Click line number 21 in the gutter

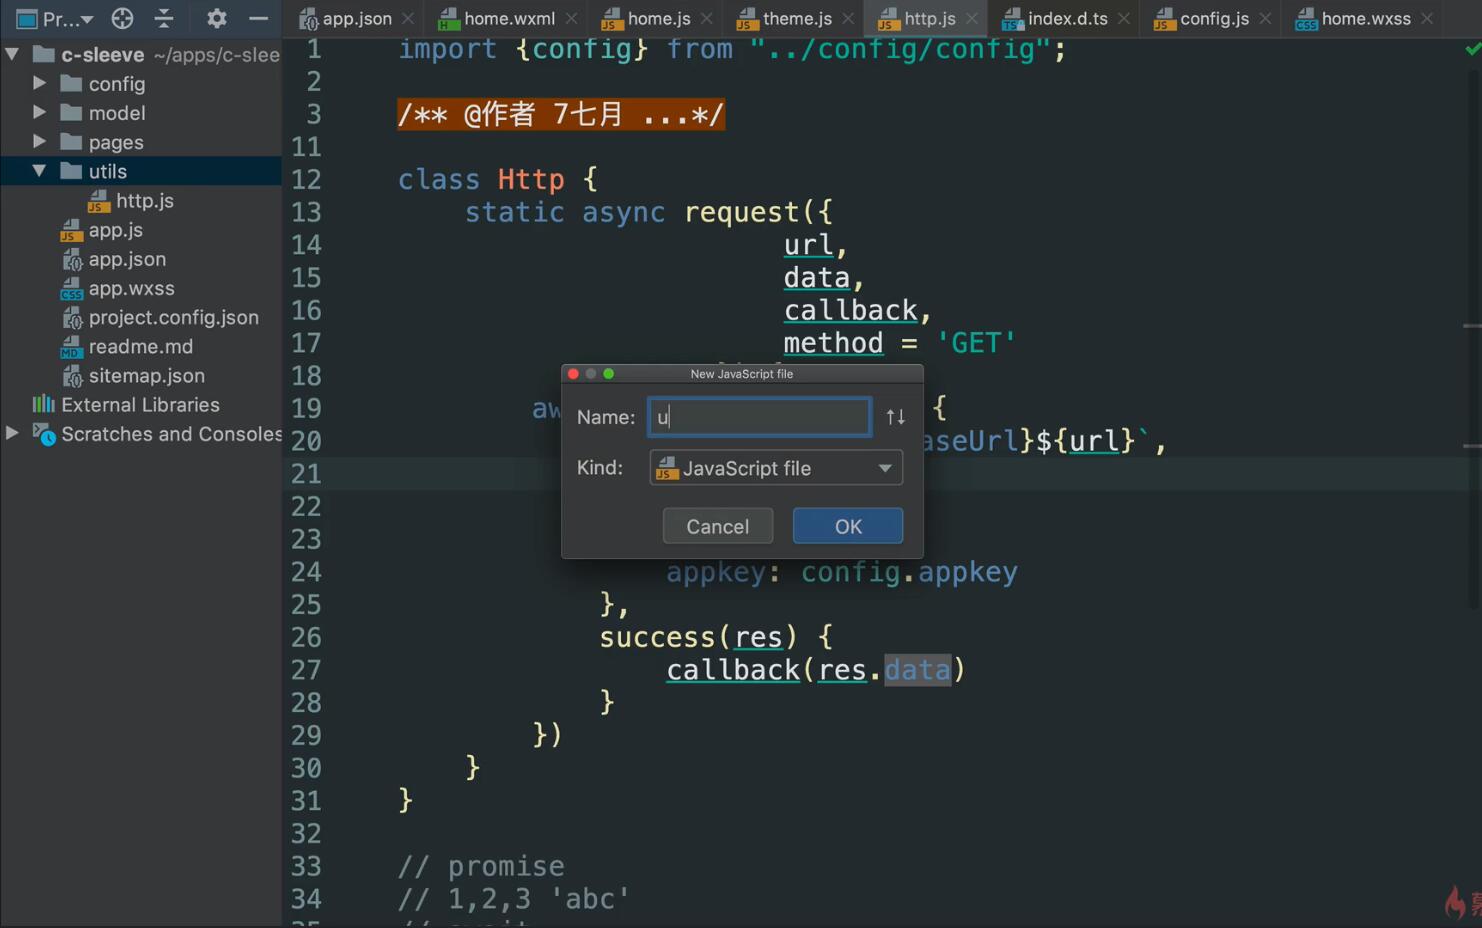pyautogui.click(x=306, y=474)
